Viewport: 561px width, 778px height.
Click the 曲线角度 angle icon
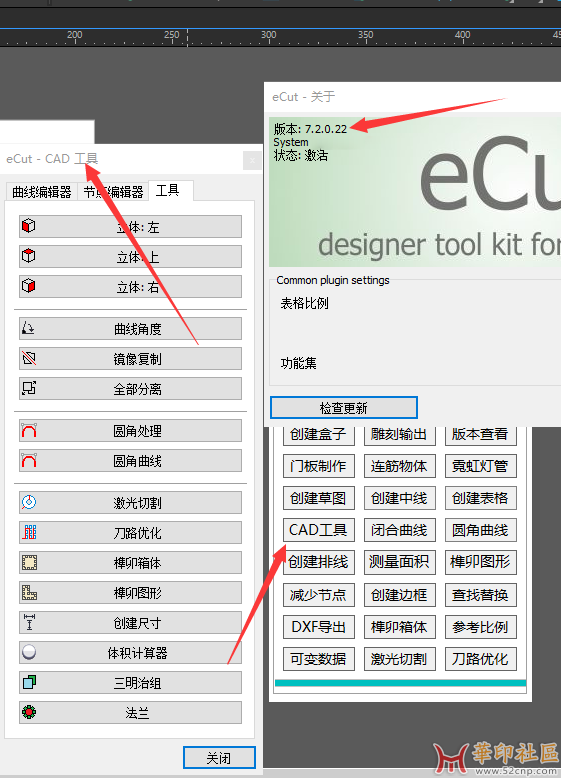(x=29, y=328)
